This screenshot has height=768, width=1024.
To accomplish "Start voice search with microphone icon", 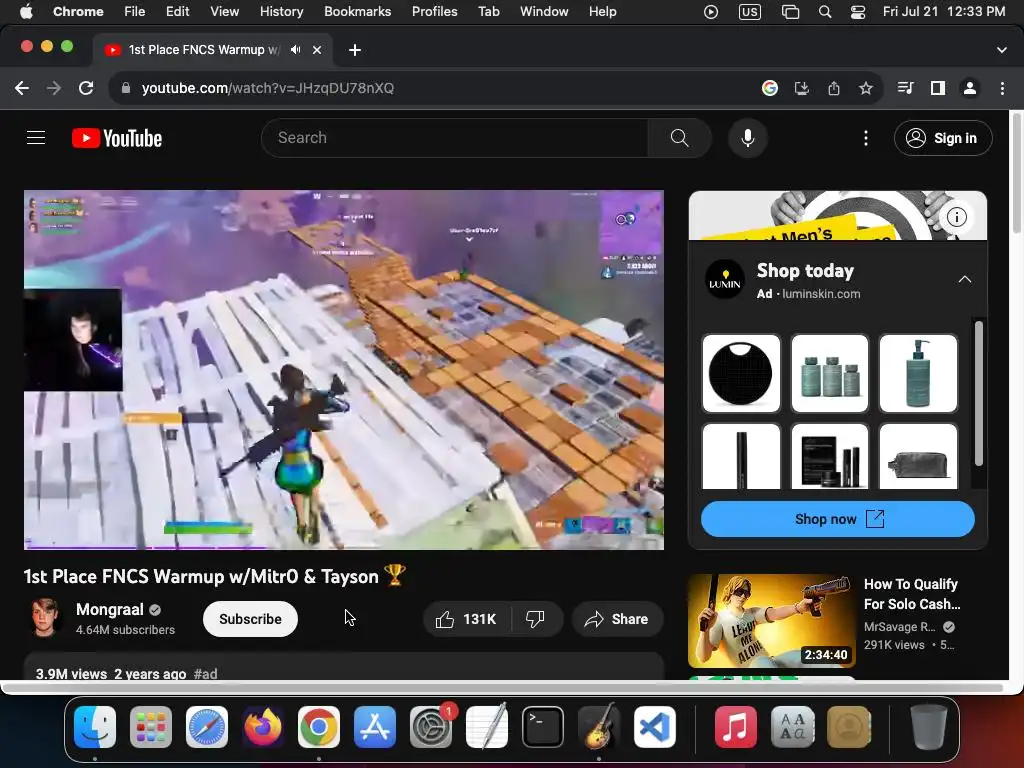I will coord(748,138).
